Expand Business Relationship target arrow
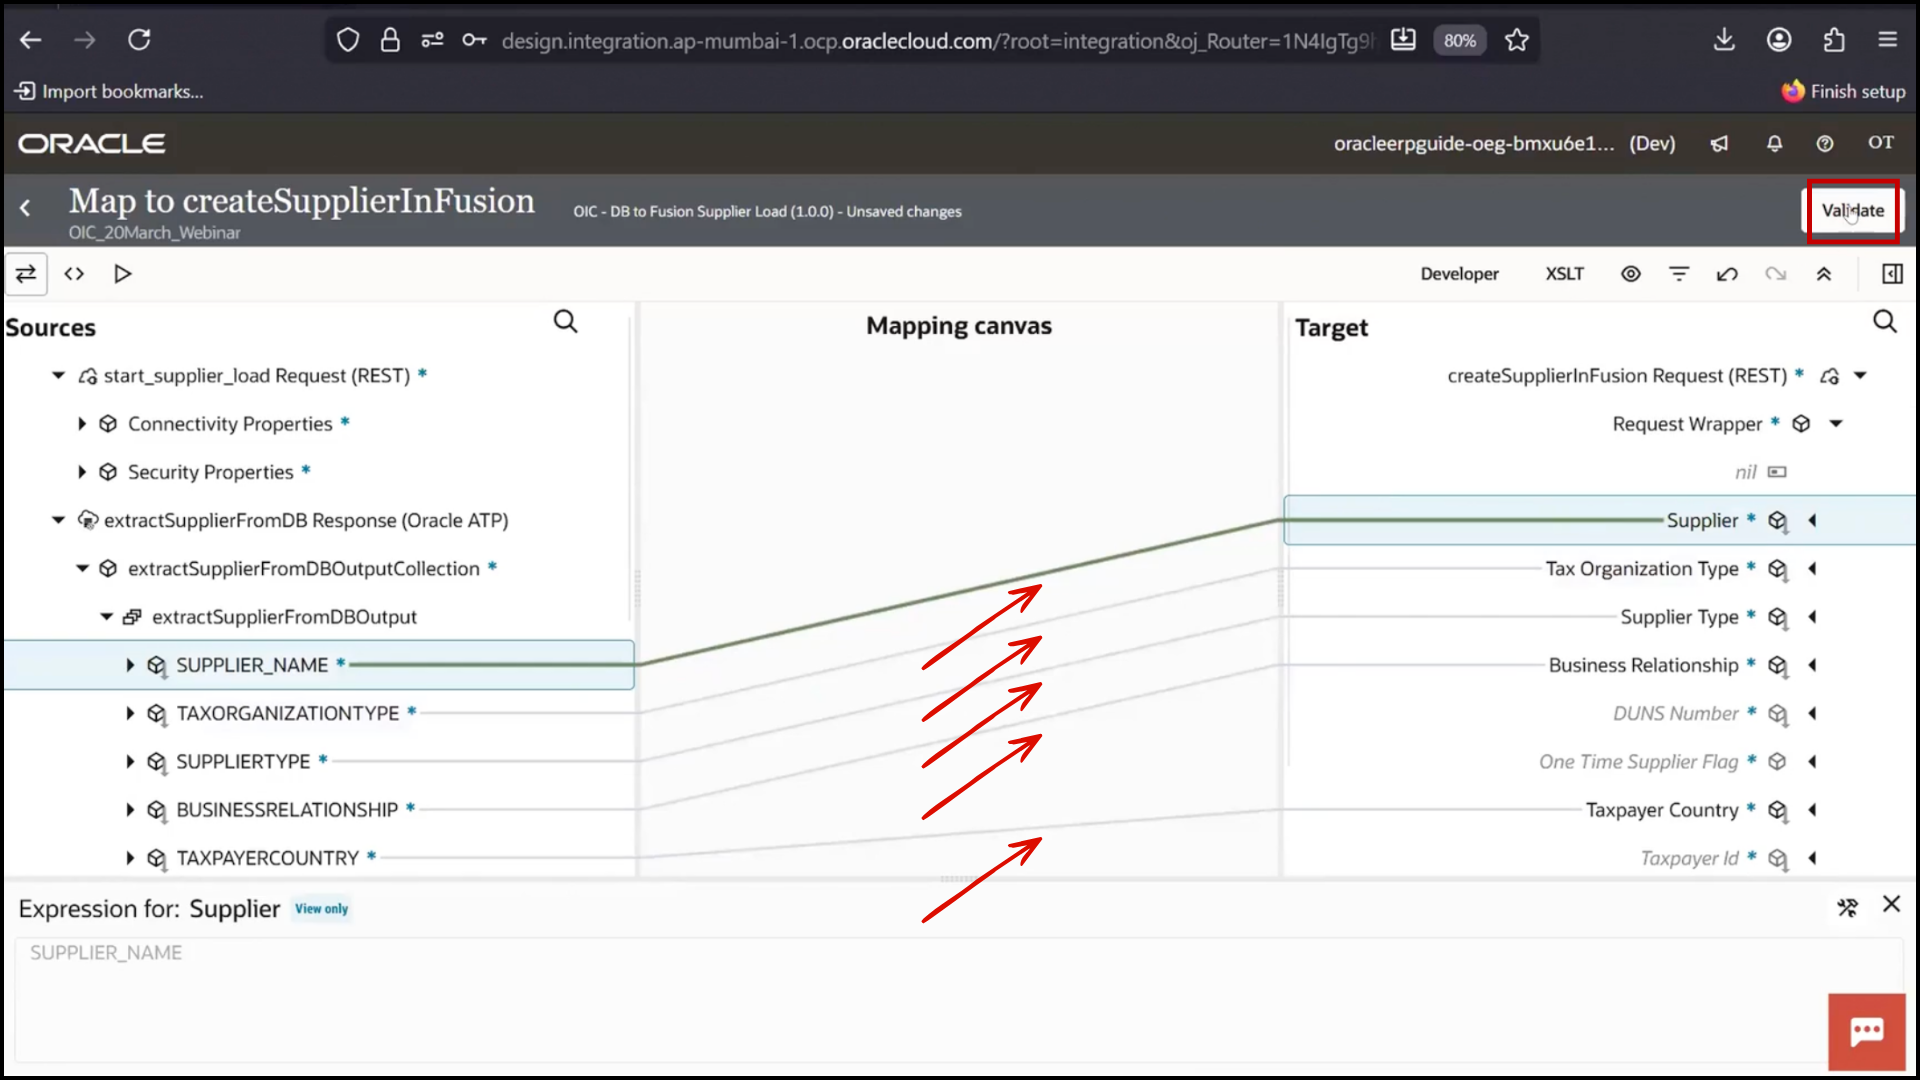This screenshot has height=1080, width=1920. [x=1812, y=665]
